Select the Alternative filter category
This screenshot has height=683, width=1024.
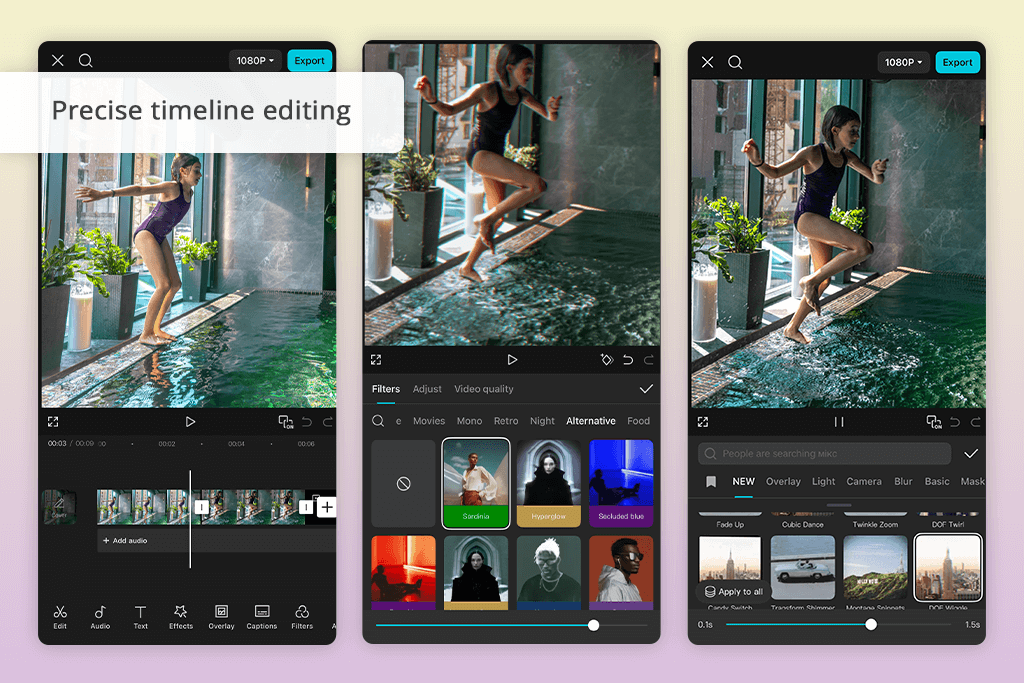(x=591, y=421)
